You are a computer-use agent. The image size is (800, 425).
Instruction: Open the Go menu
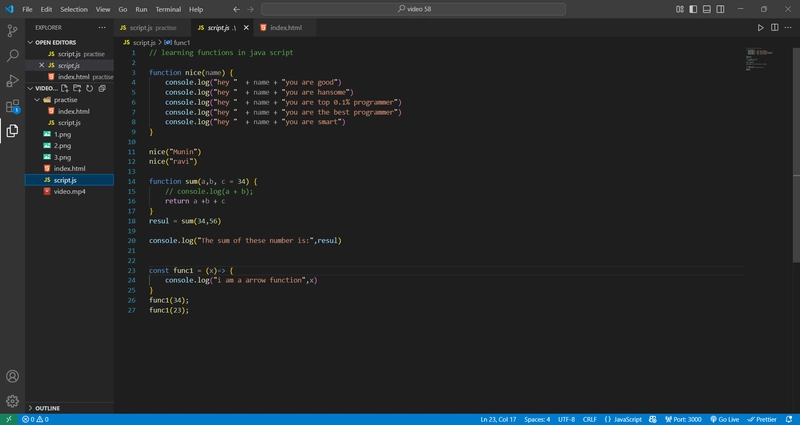(122, 9)
